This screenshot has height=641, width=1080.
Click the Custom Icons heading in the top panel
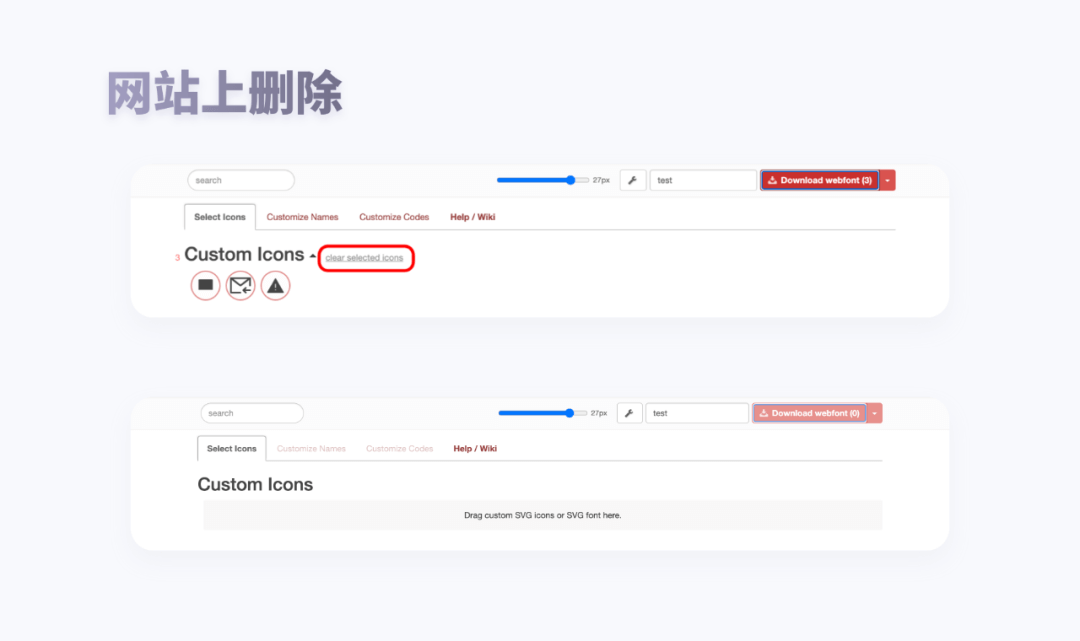tap(245, 255)
